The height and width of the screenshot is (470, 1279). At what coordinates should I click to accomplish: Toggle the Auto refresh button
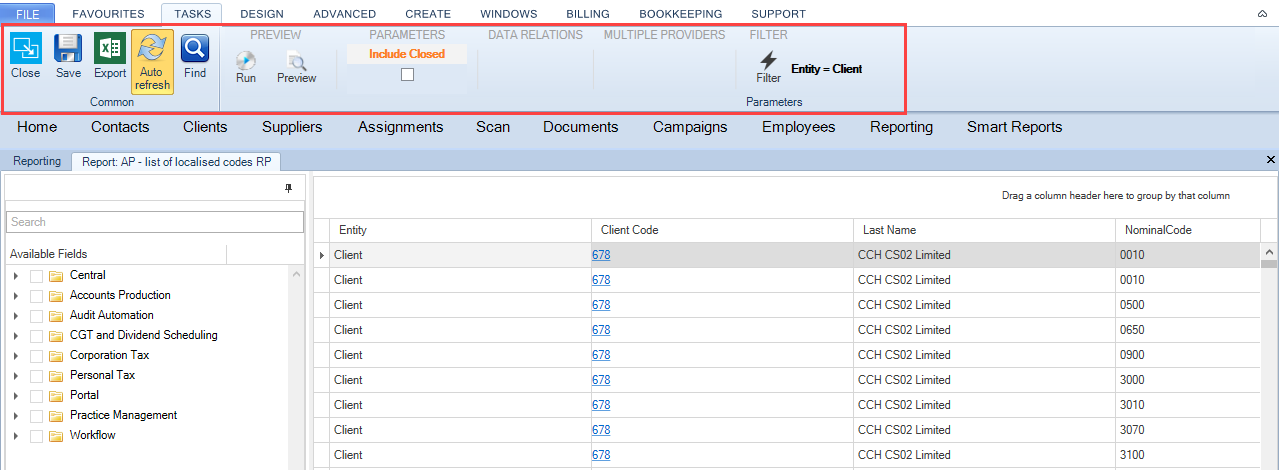click(x=152, y=62)
